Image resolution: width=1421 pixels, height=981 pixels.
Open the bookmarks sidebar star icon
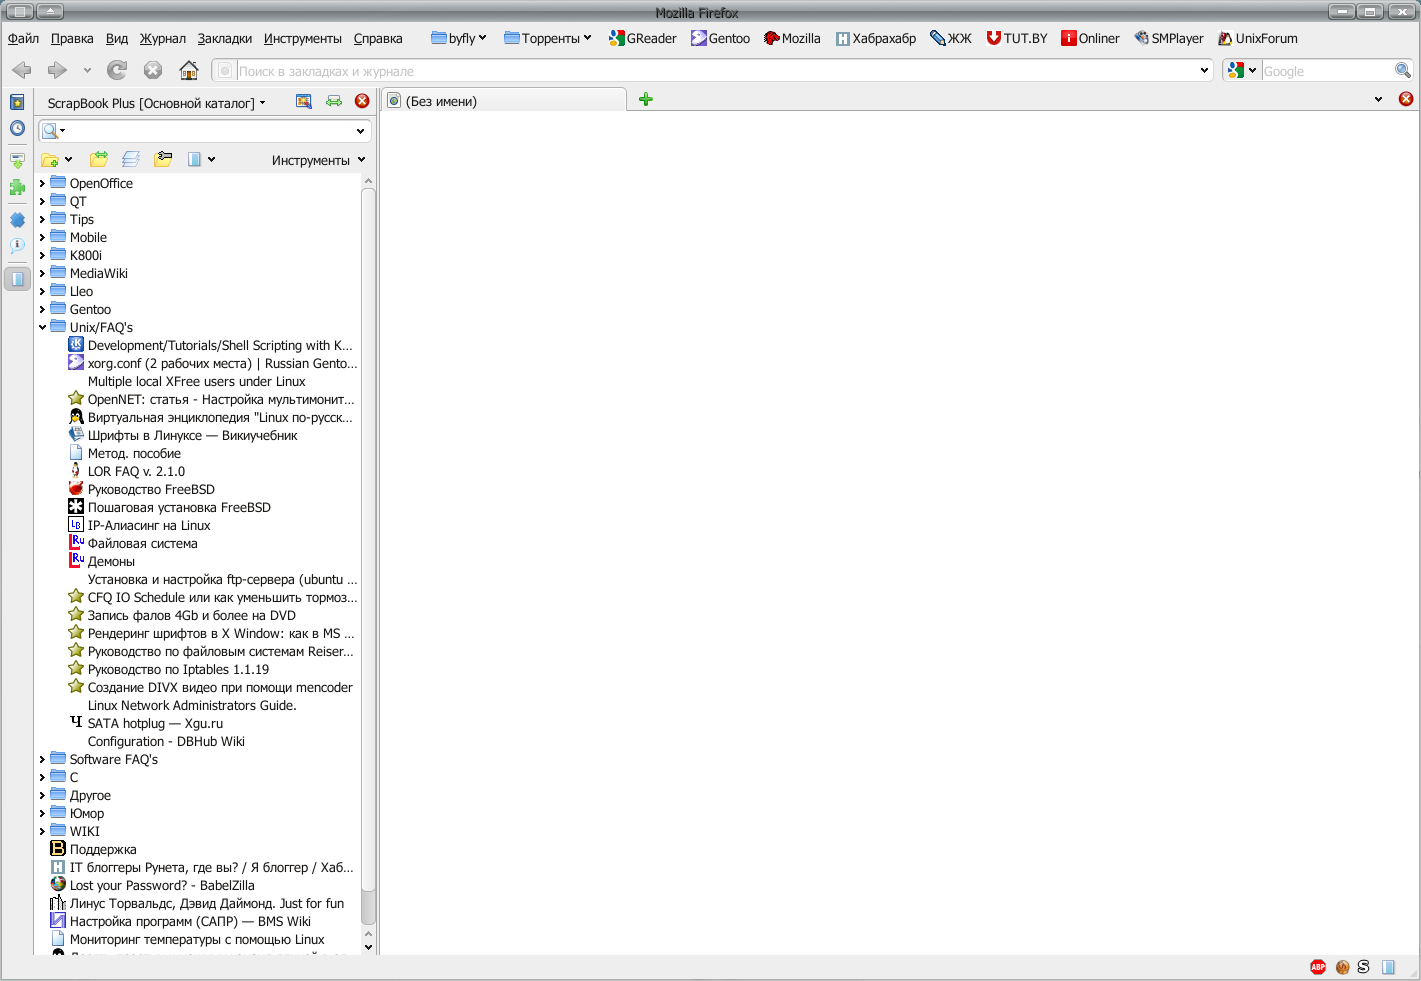pyautogui.click(x=17, y=102)
